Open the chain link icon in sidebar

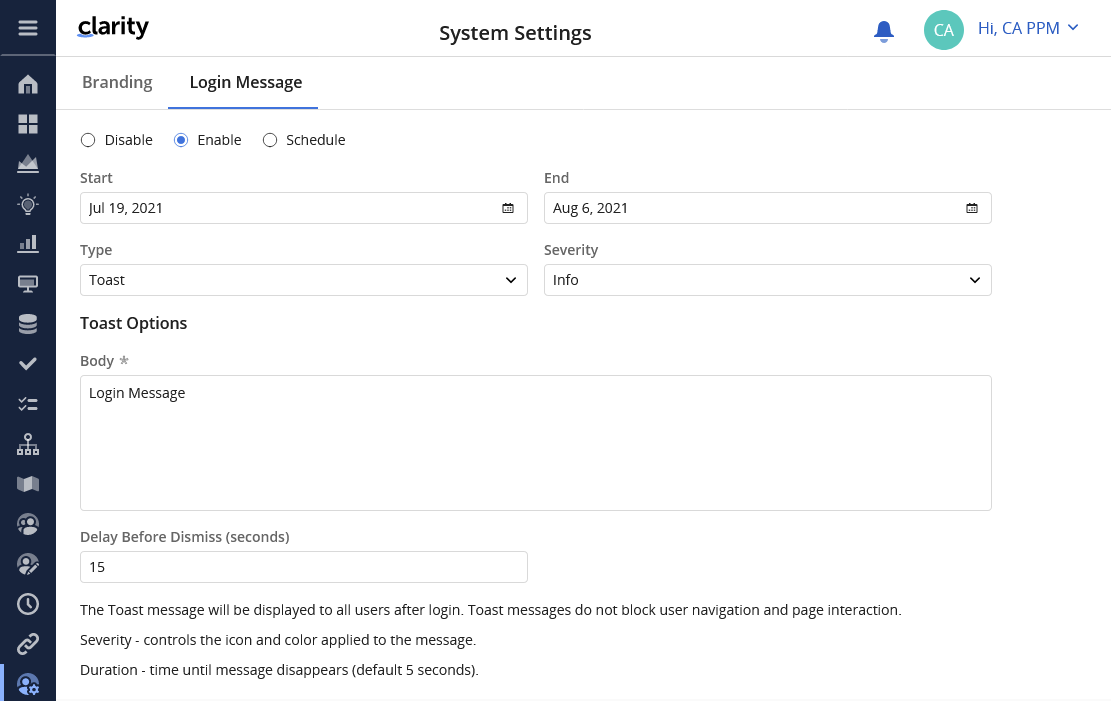(28, 644)
